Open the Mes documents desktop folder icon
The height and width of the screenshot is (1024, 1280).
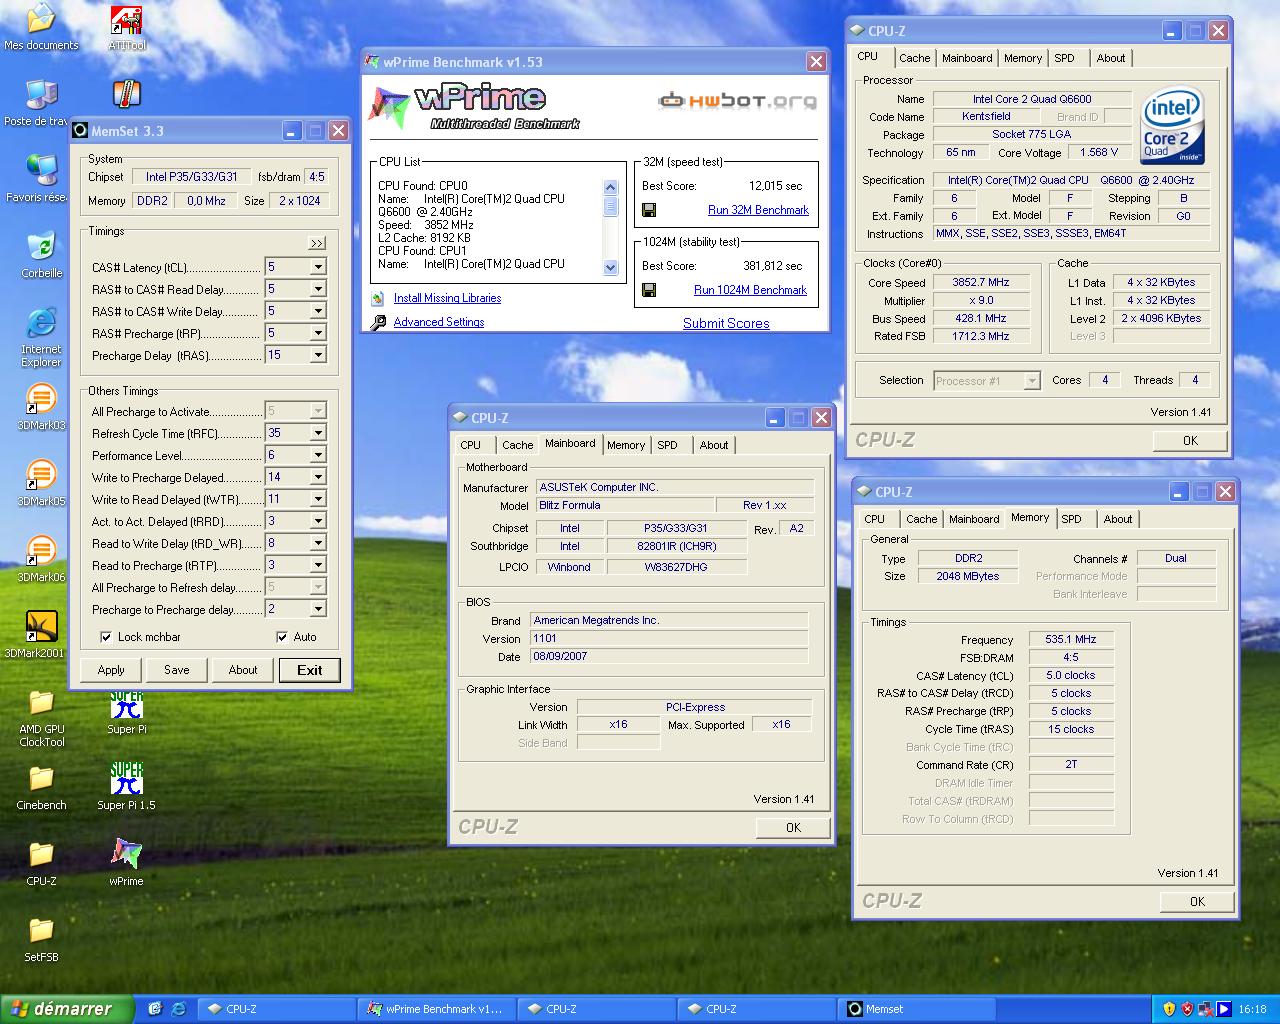pyautogui.click(x=41, y=18)
